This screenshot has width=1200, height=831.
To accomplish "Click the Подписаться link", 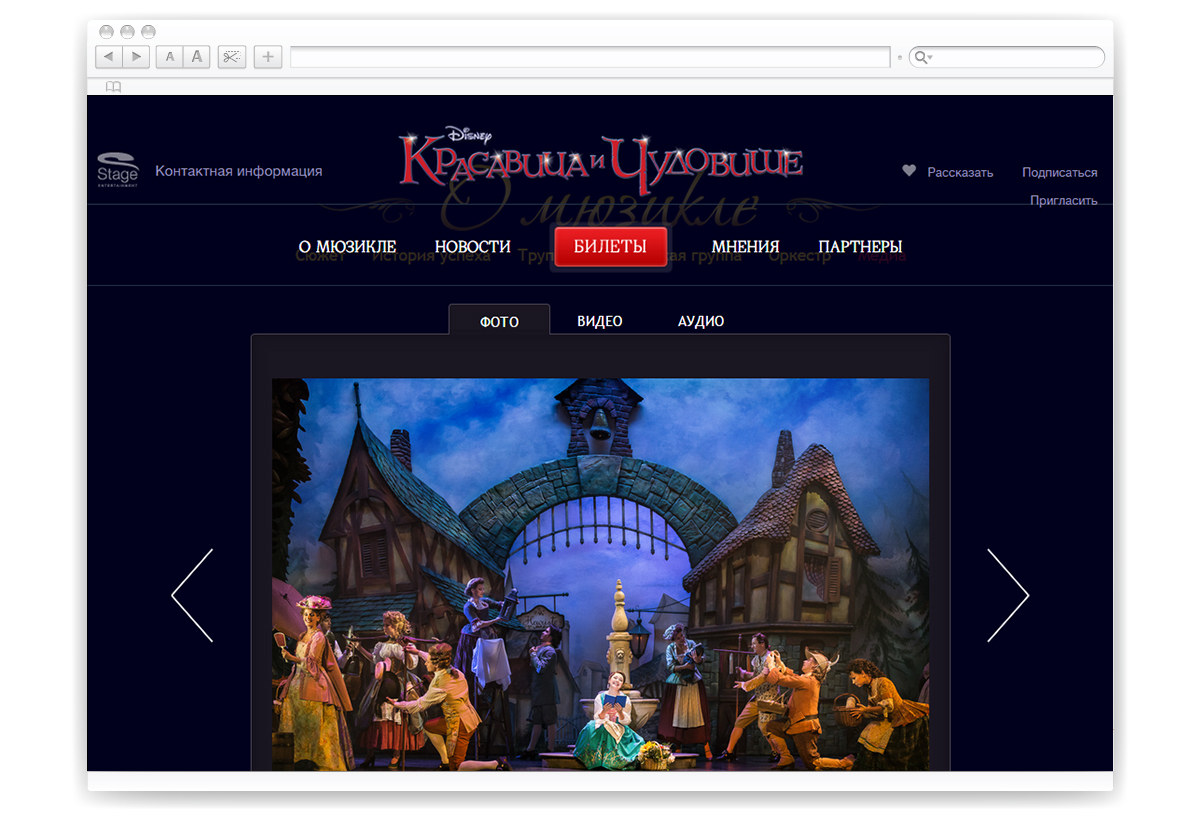I will [x=1060, y=172].
